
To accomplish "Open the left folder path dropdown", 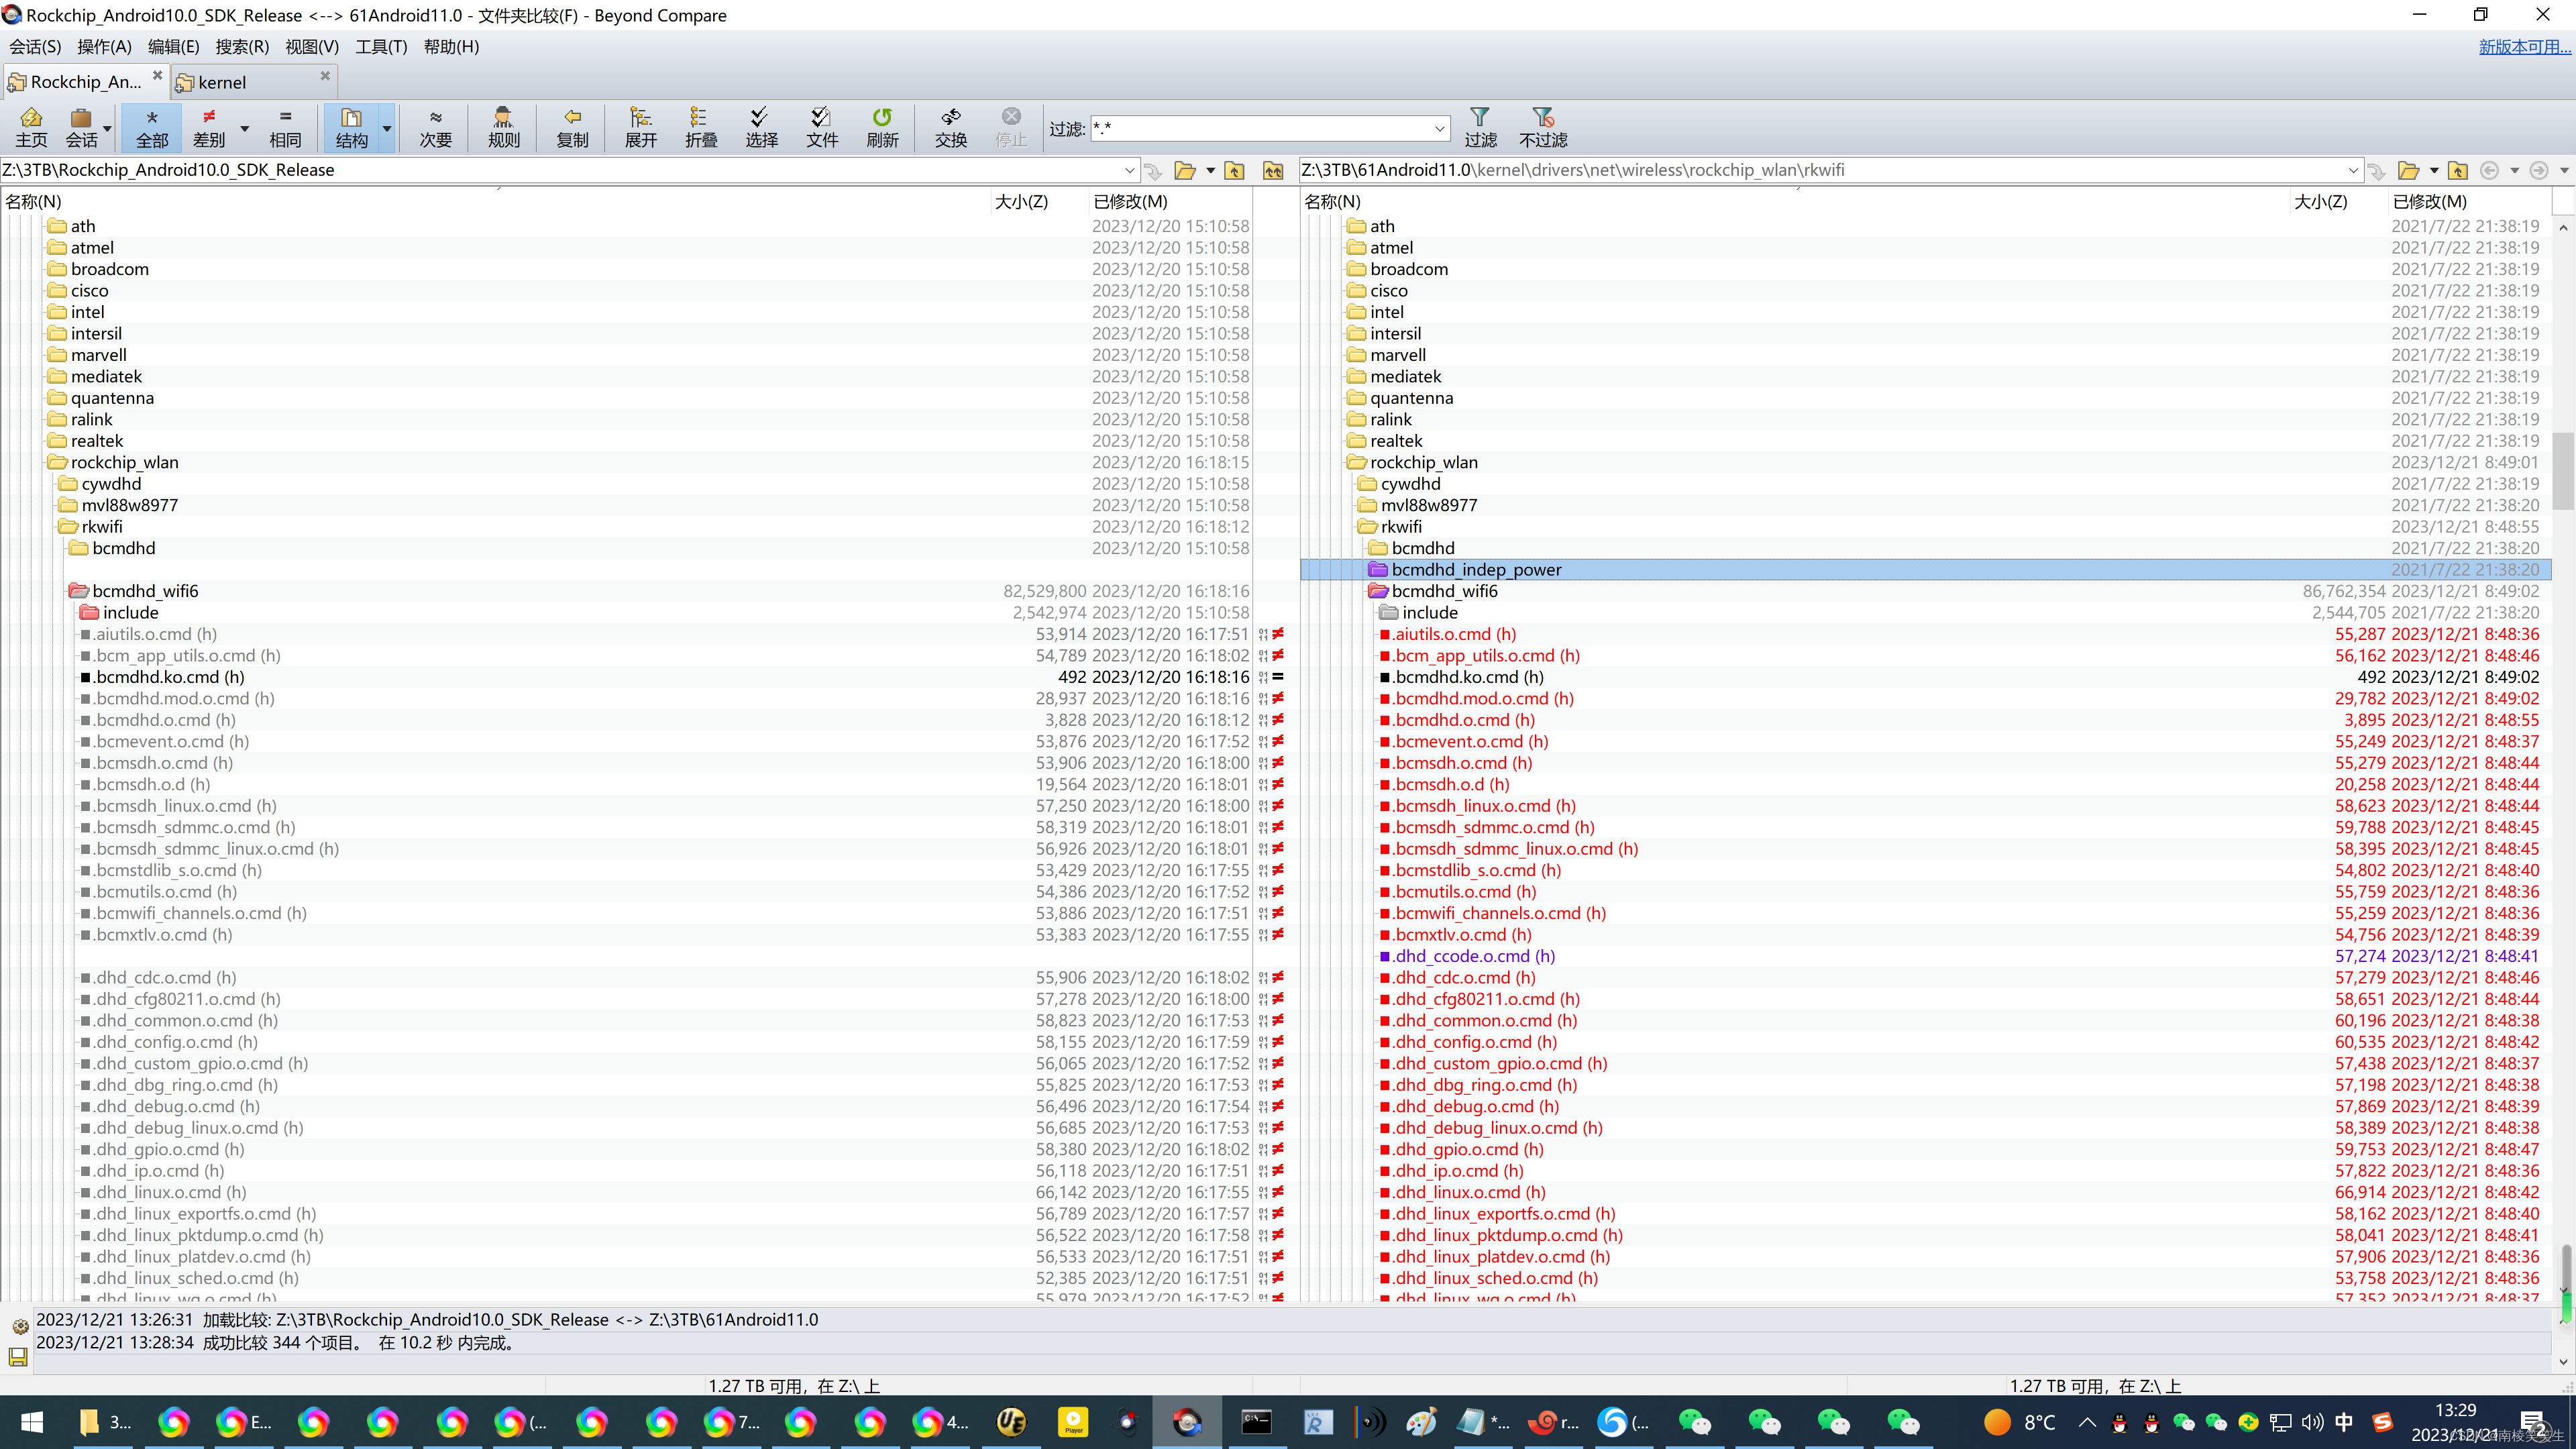I will tap(1129, 170).
